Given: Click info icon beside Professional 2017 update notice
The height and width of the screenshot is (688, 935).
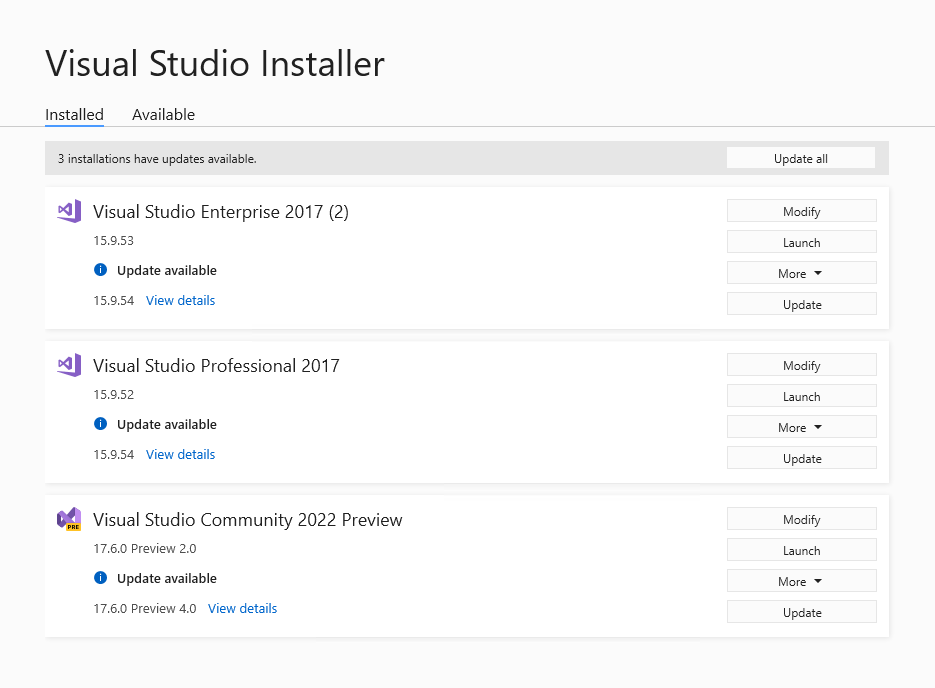Looking at the screenshot, I should pos(101,424).
